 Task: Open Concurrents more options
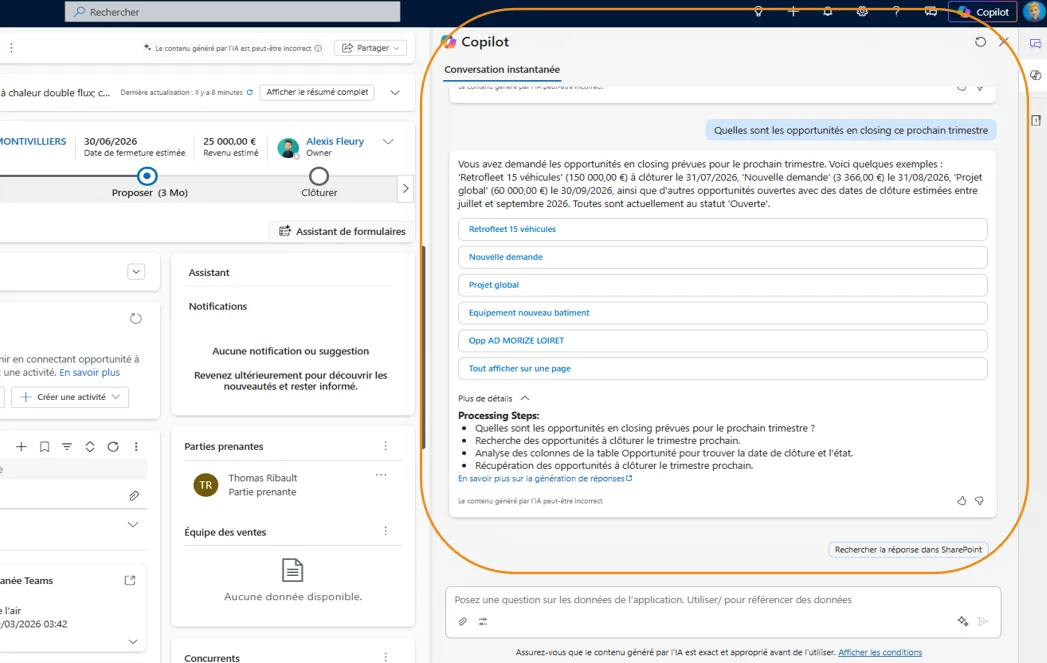click(385, 658)
